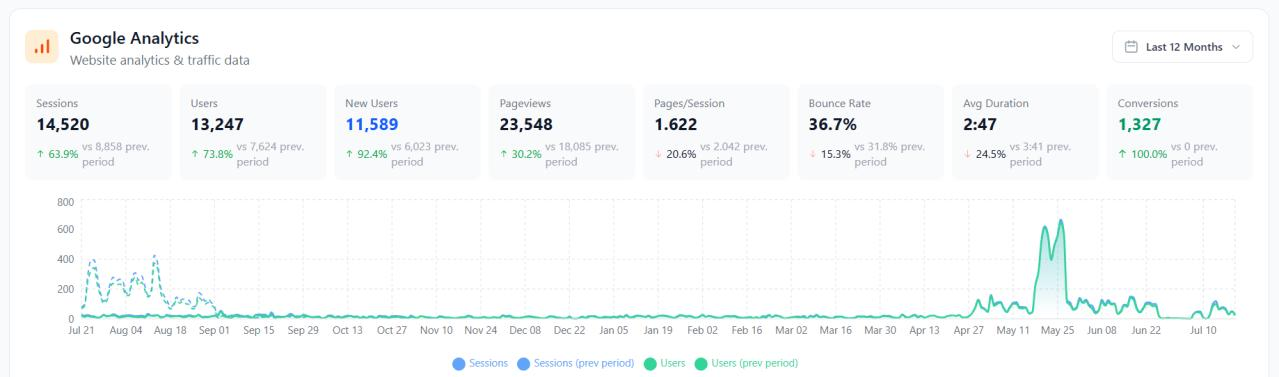Screen dimensions: 1279x377
Task: Toggle the Users series in the legend
Action: 665,363
